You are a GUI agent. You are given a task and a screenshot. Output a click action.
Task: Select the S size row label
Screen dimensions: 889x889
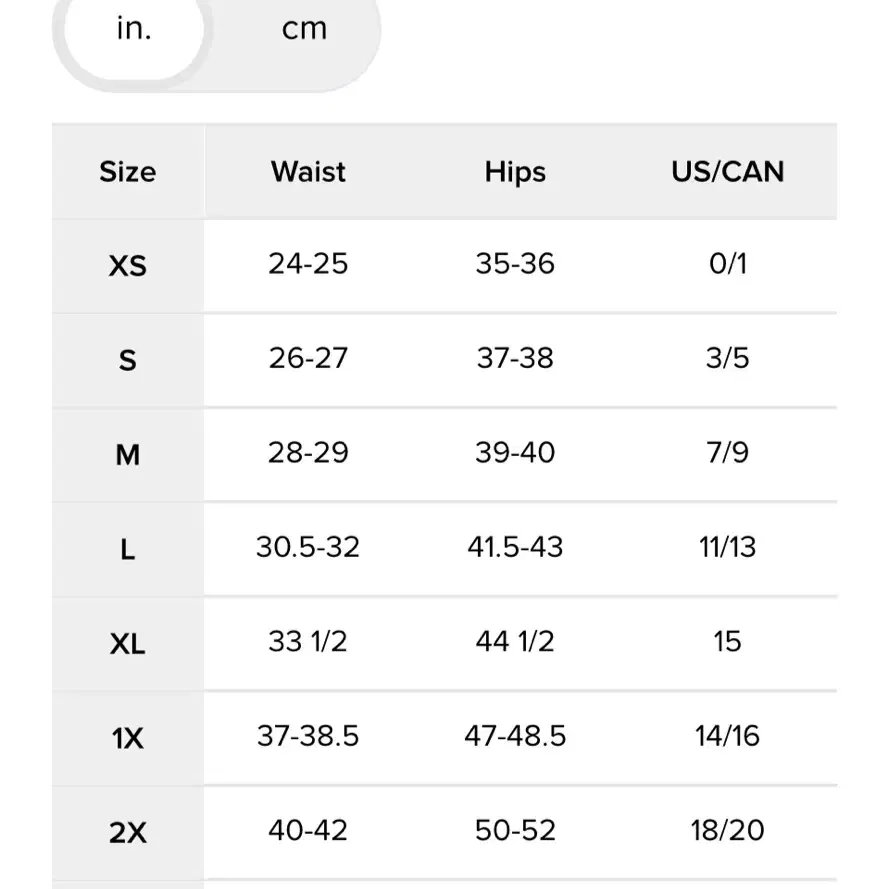point(128,361)
